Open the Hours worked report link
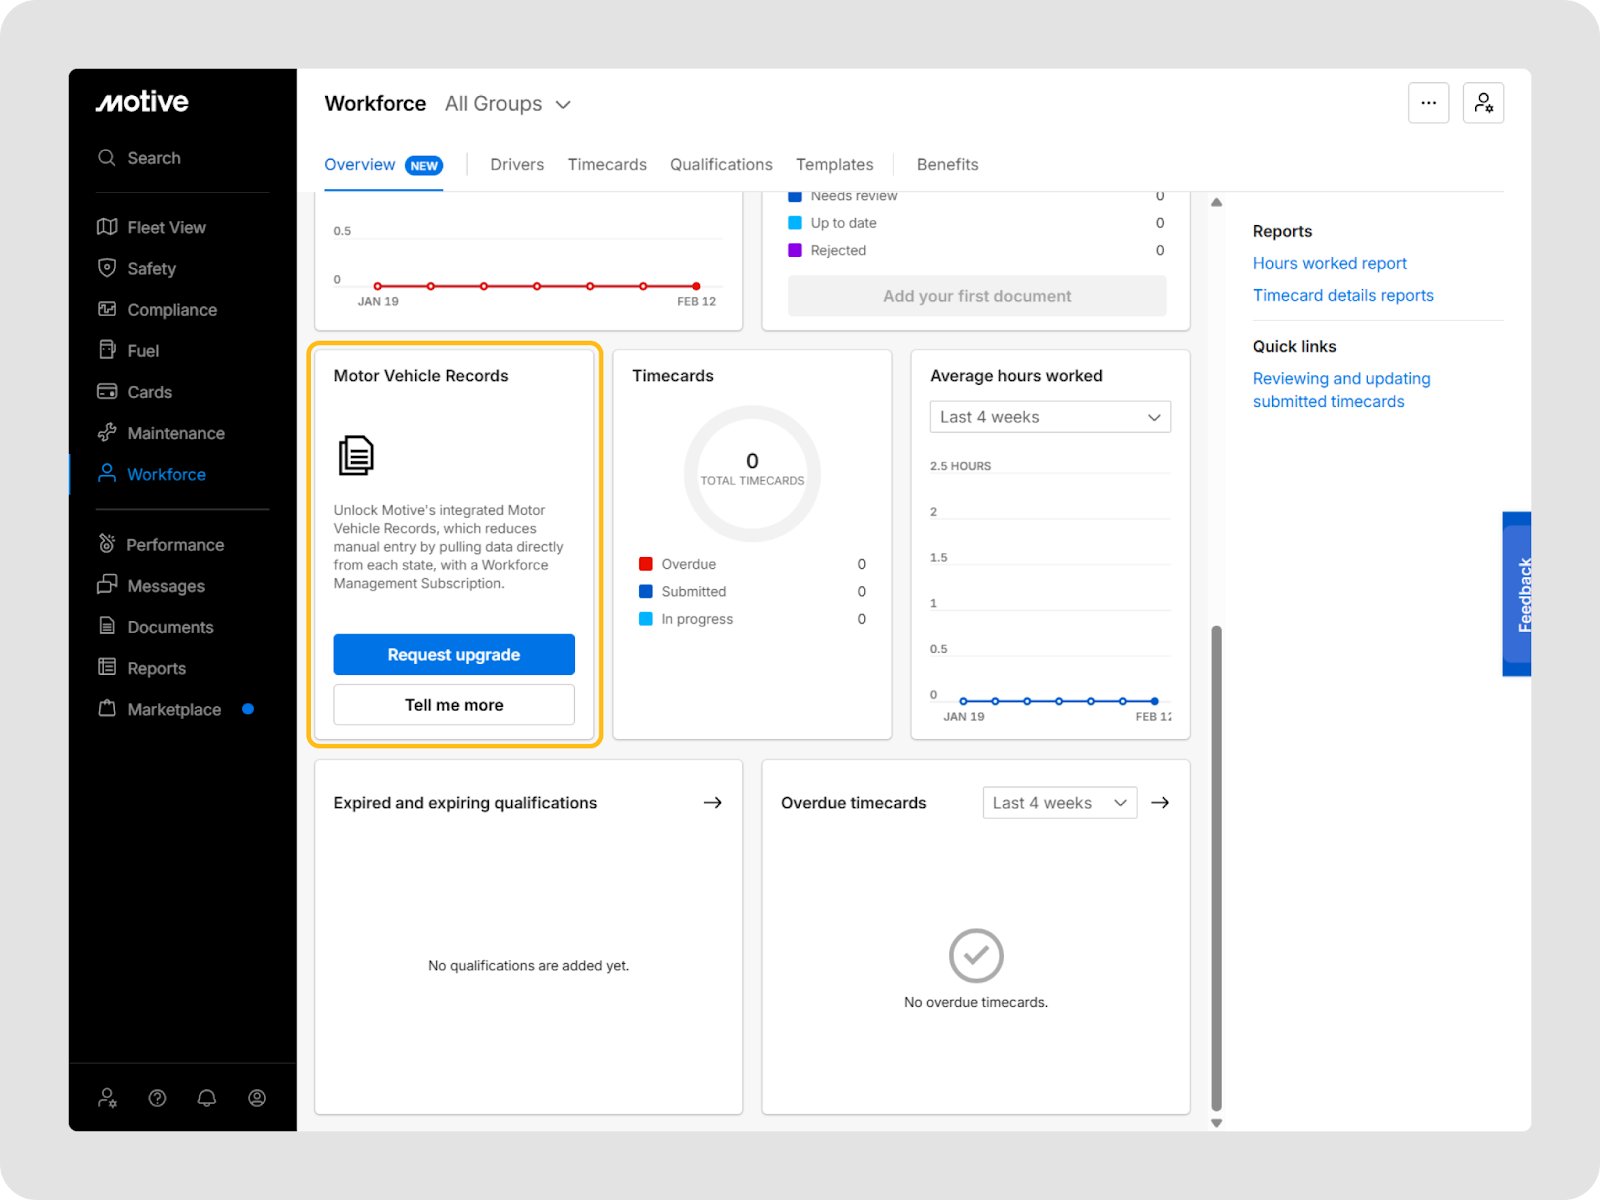Image resolution: width=1600 pixels, height=1200 pixels. tap(1329, 264)
